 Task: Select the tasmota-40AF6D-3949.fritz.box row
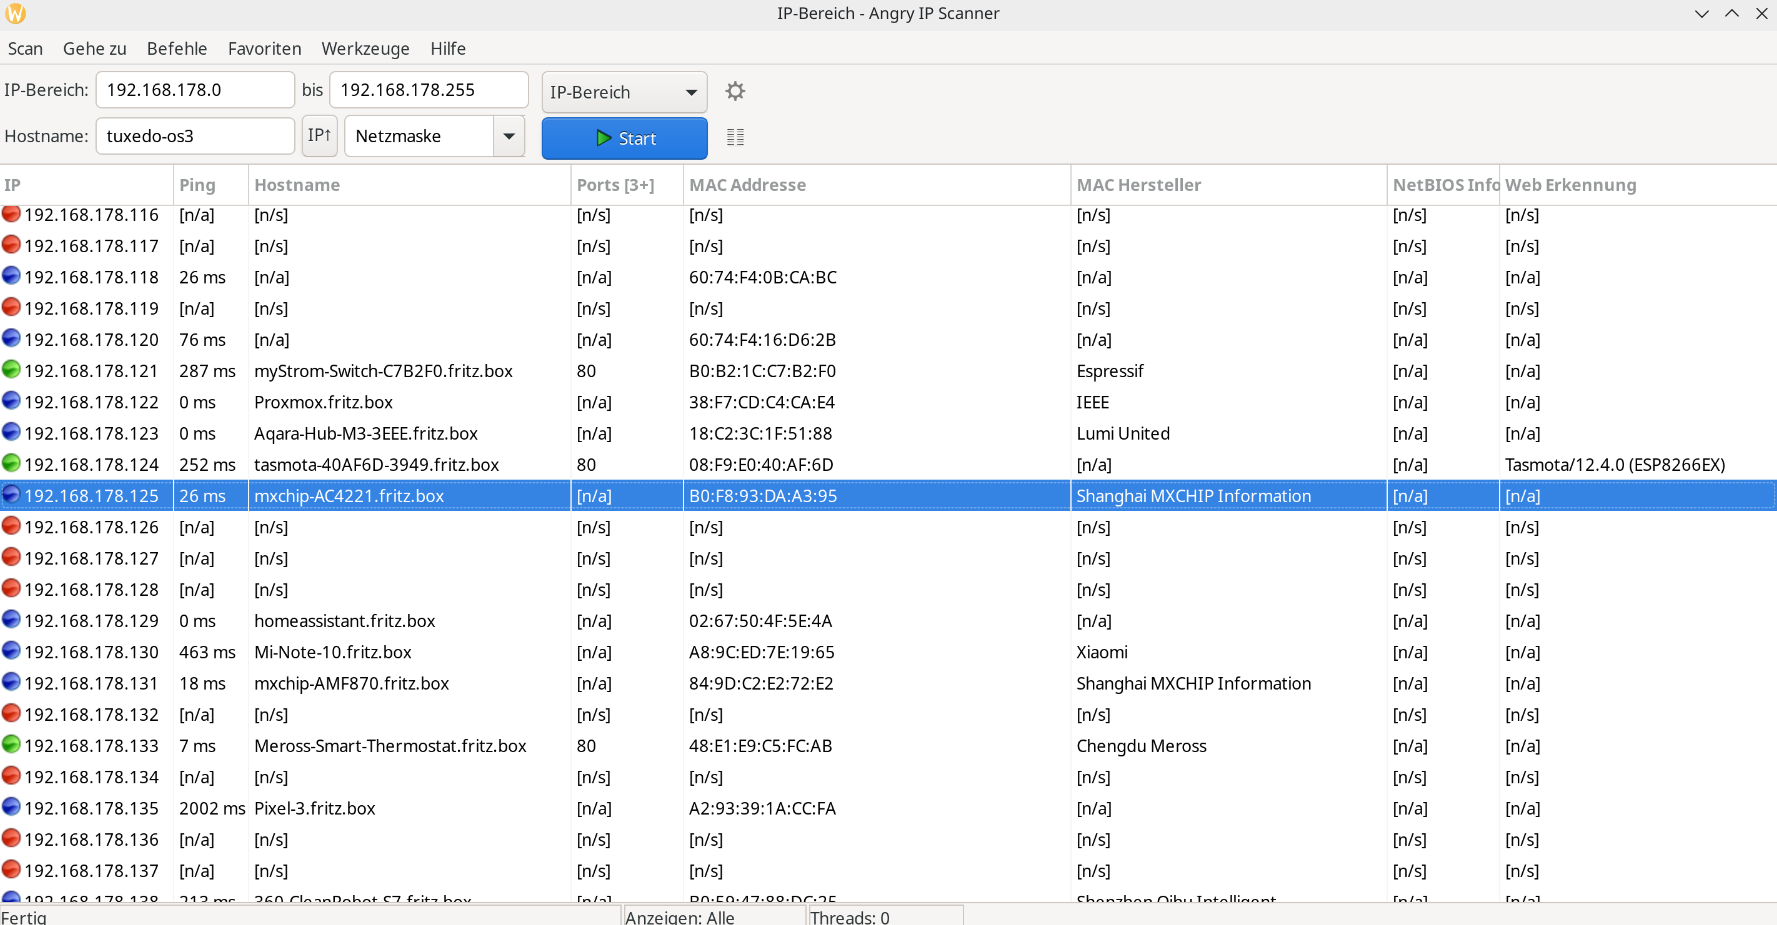[376, 464]
